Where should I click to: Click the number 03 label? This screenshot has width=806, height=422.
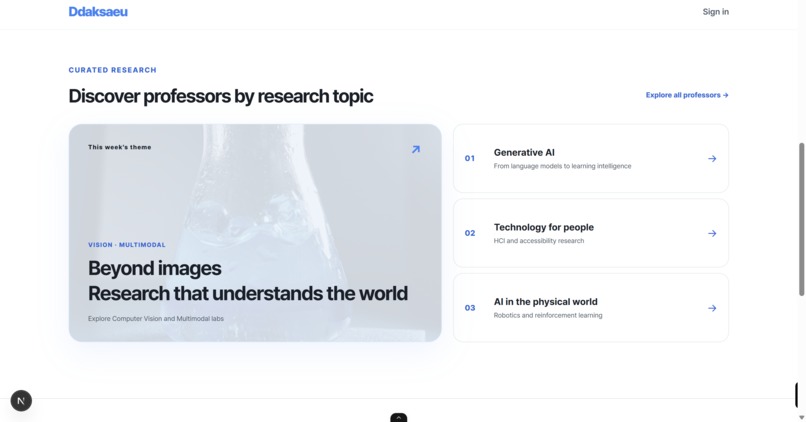(470, 308)
